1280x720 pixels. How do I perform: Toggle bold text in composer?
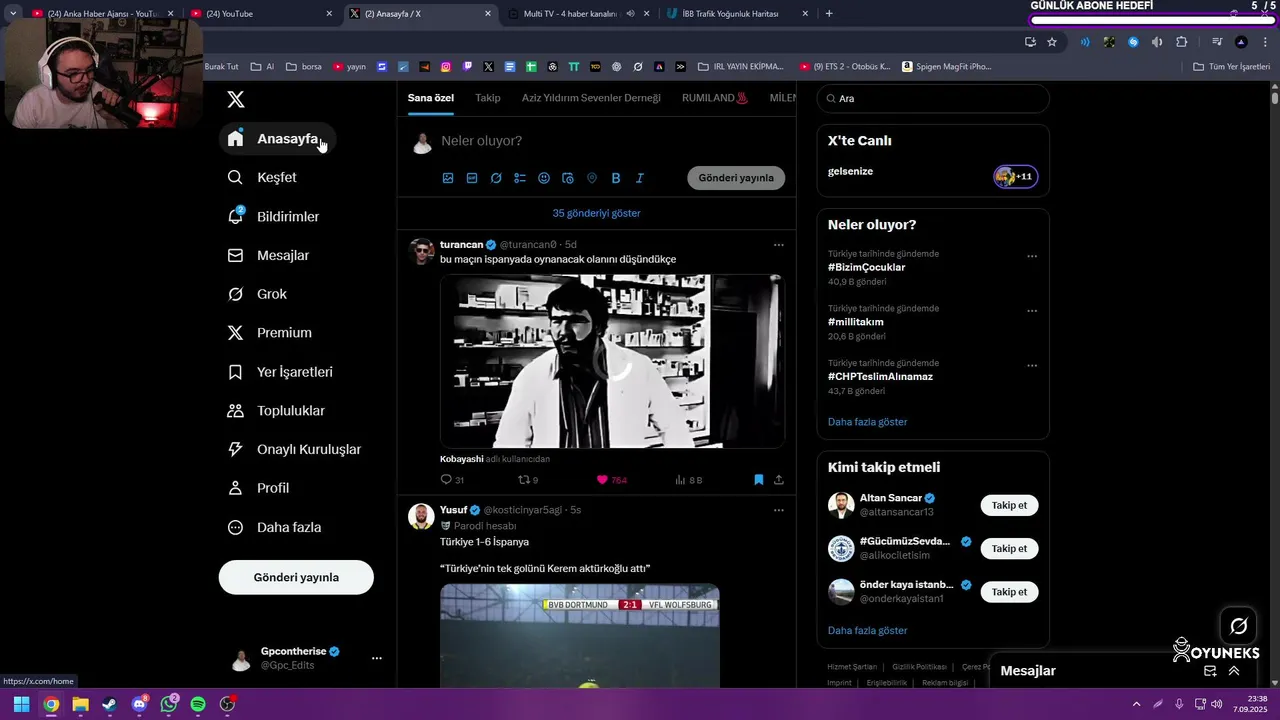[x=616, y=178]
